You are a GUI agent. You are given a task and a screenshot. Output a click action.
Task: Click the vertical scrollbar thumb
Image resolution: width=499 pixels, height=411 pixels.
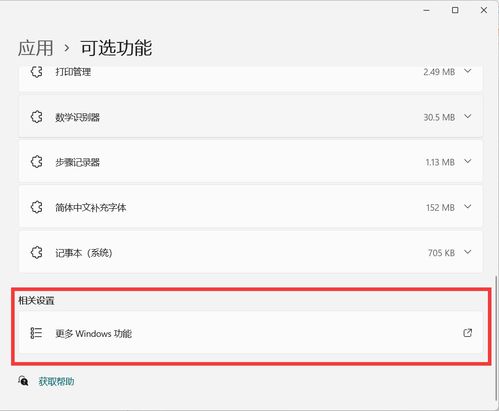[496, 337]
